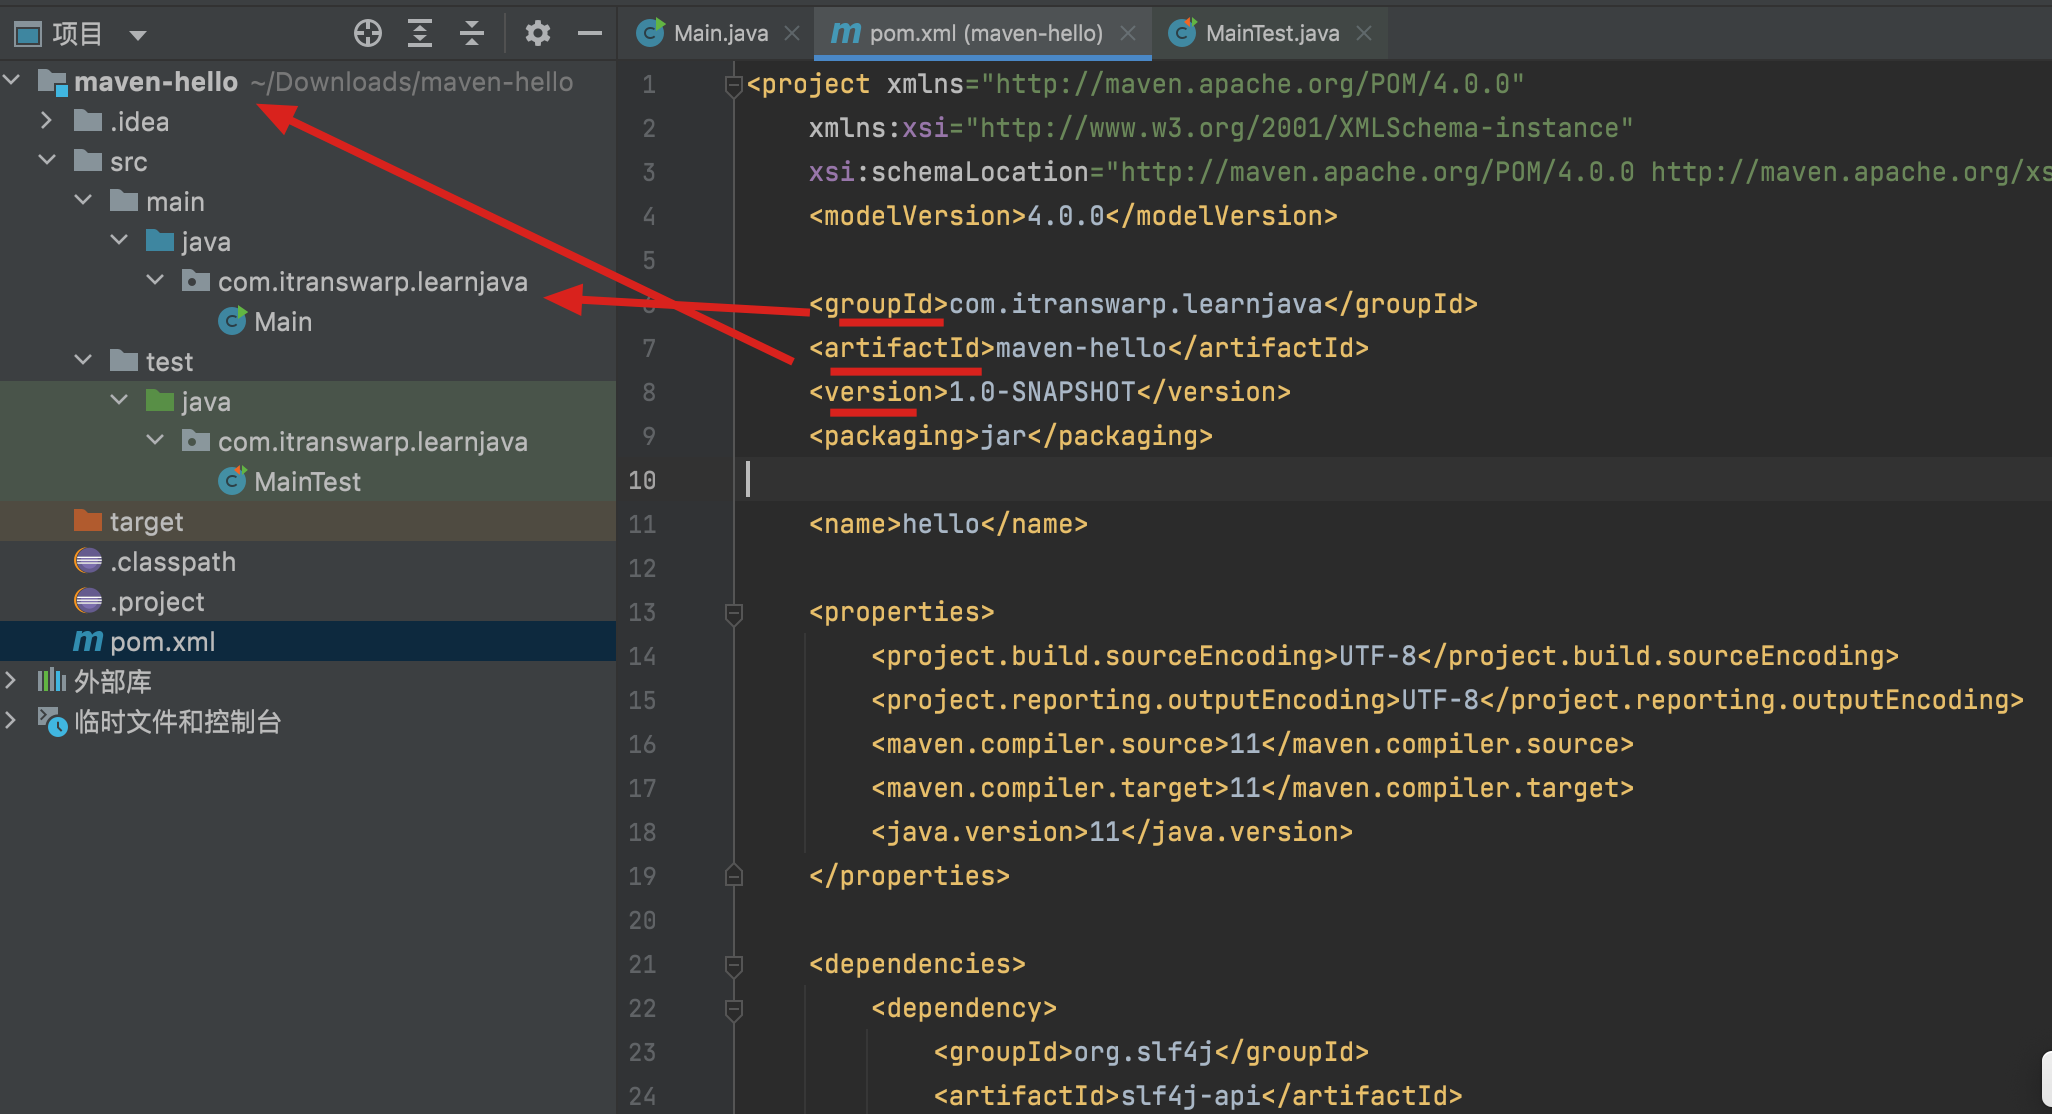Click the .classpath Eclipse file icon

pyautogui.click(x=88, y=560)
